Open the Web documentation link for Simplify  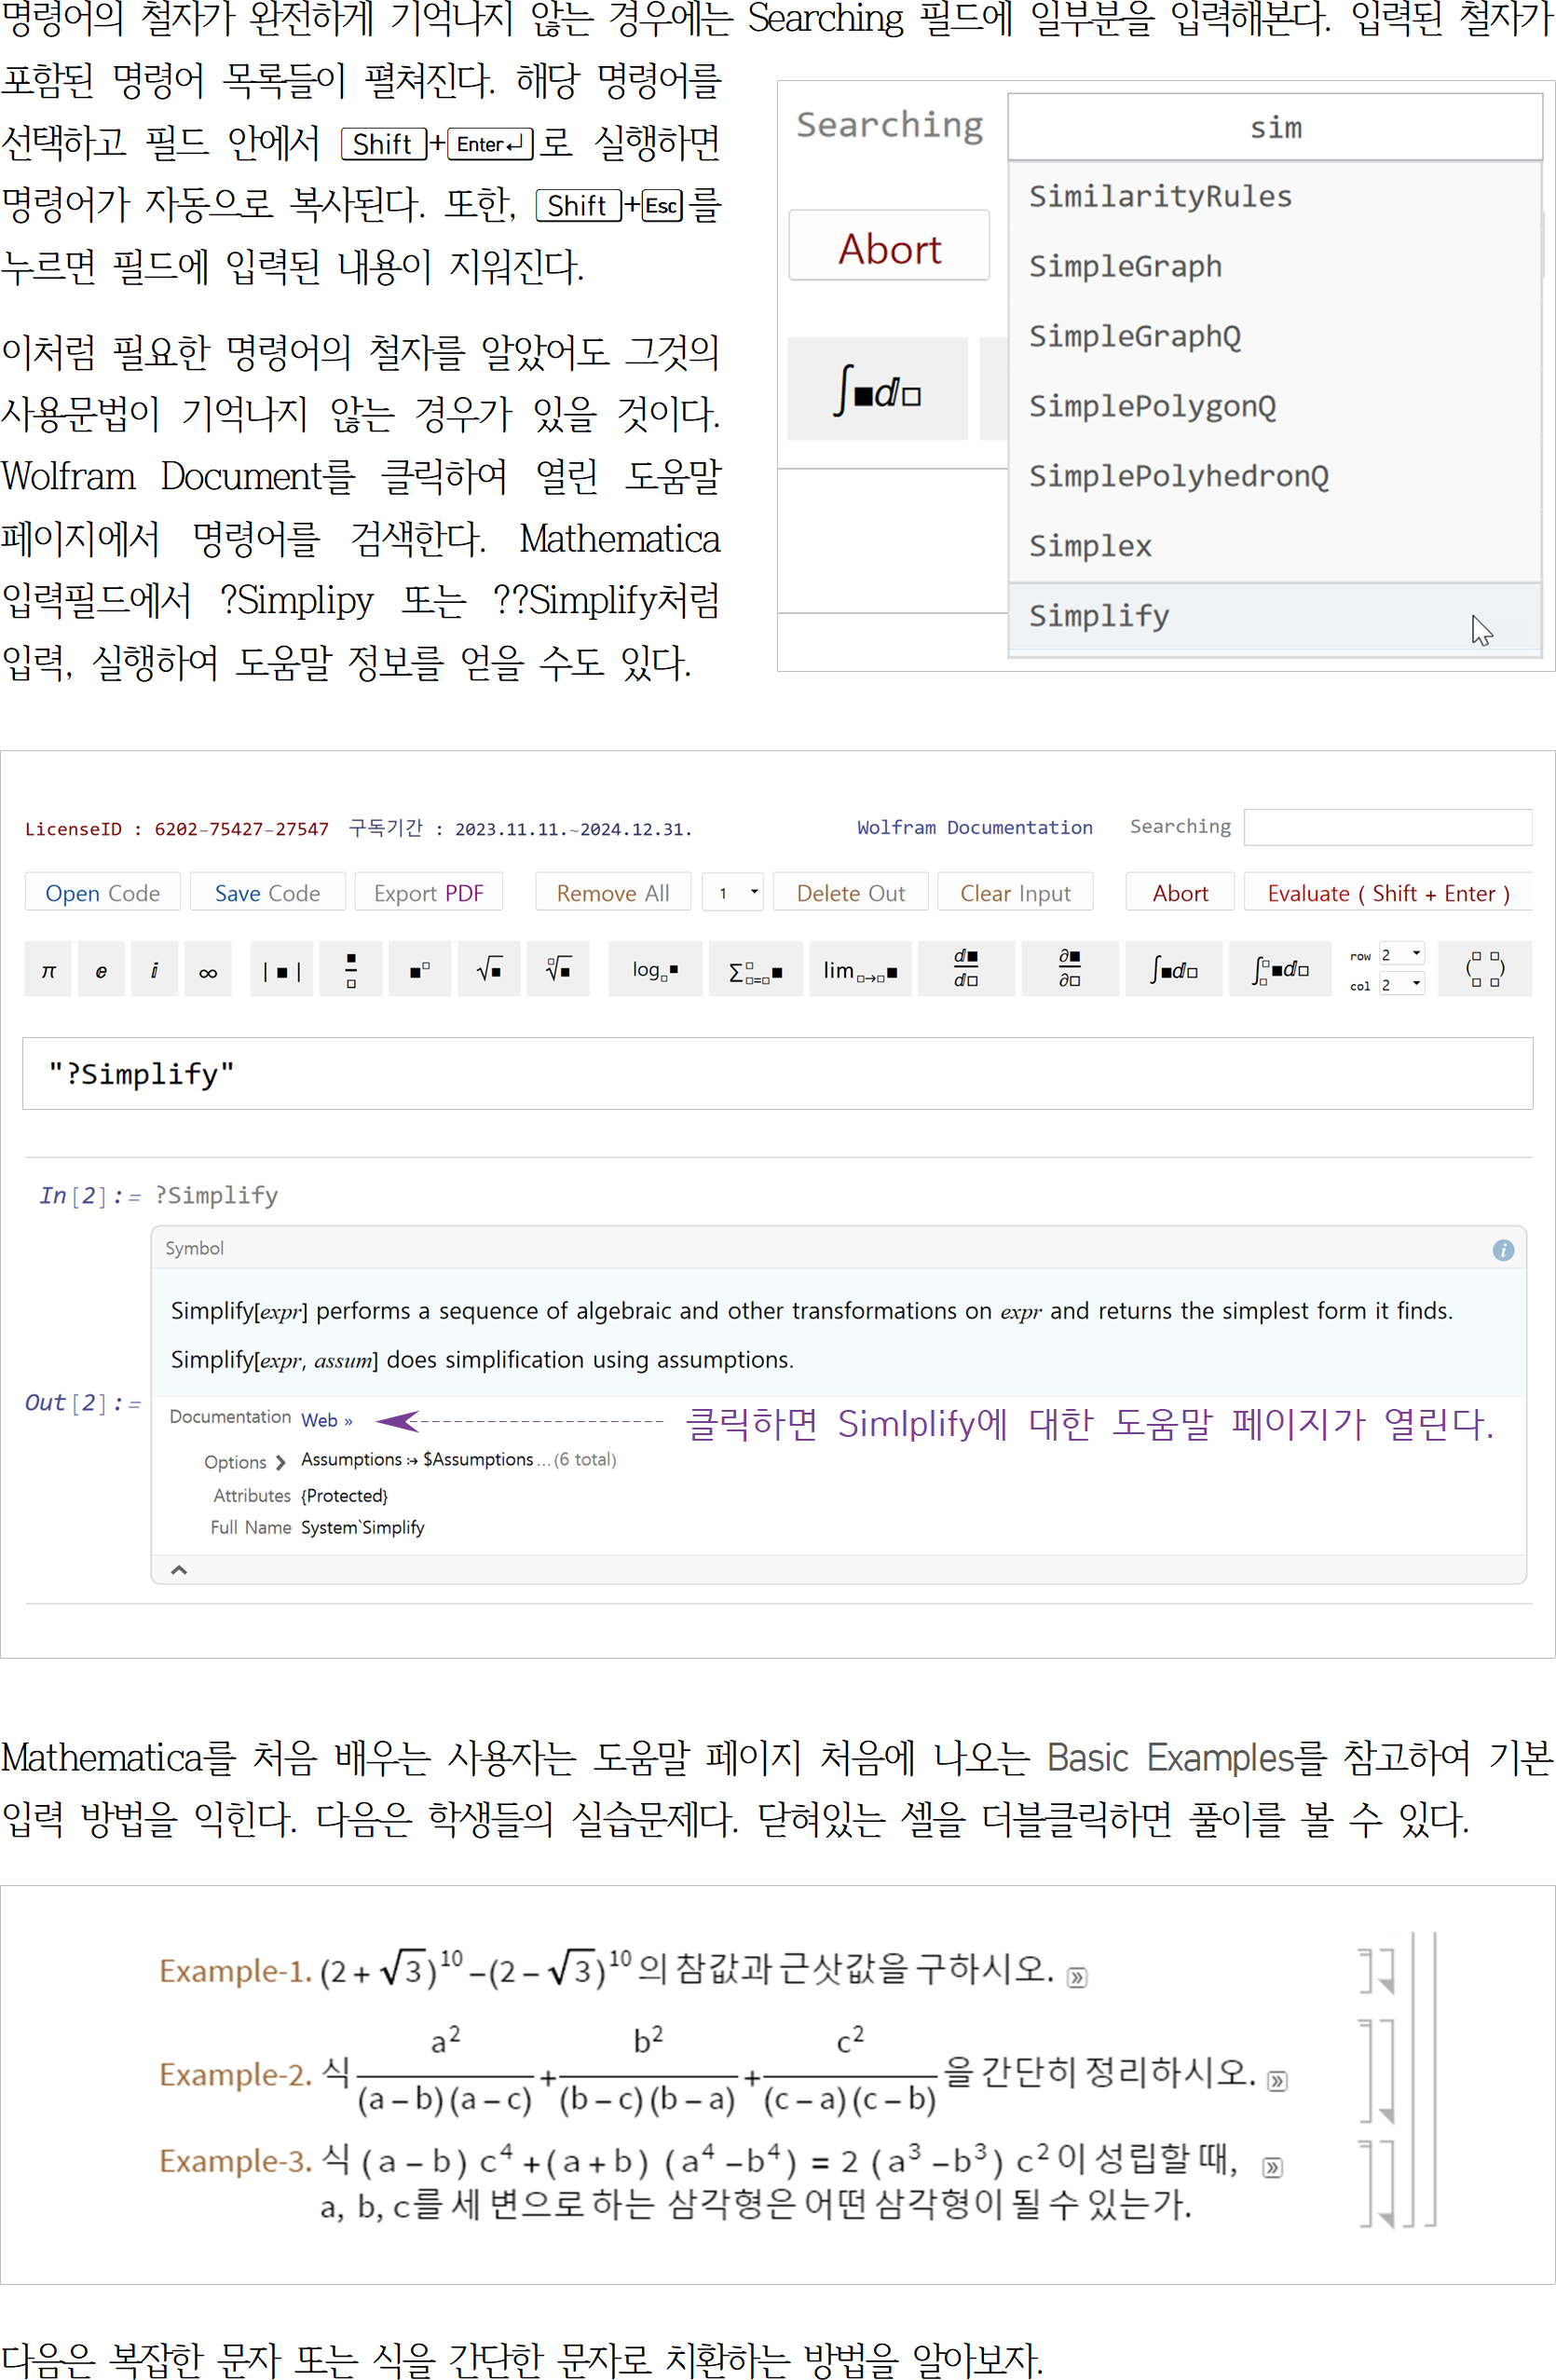tap(326, 1420)
